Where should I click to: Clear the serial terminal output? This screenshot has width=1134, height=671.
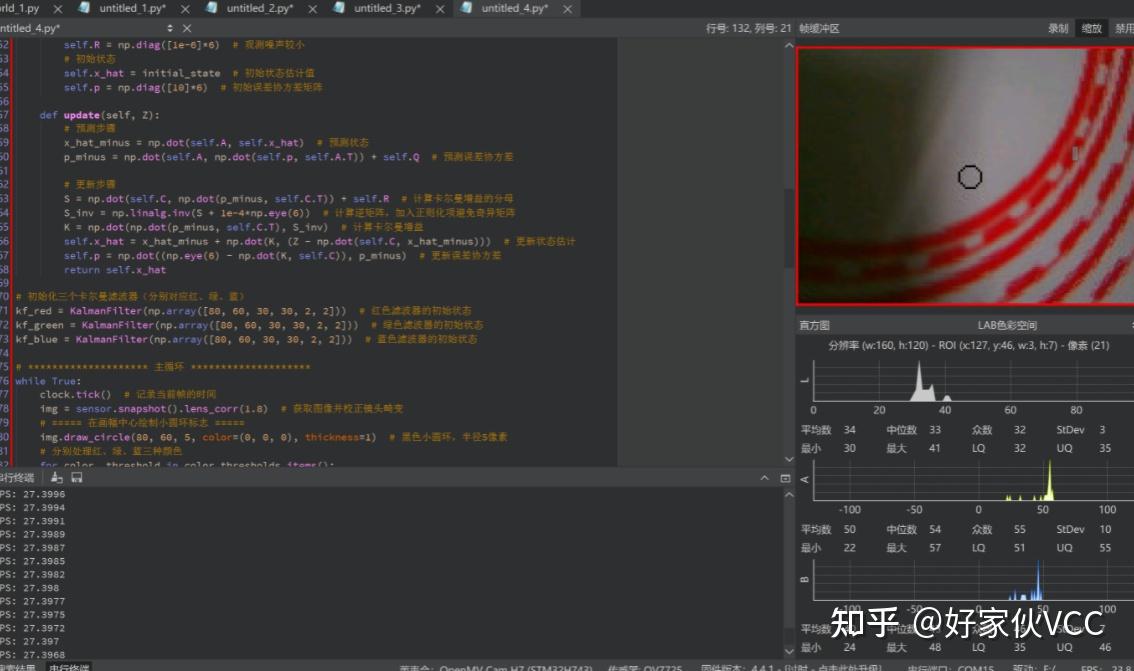point(56,478)
